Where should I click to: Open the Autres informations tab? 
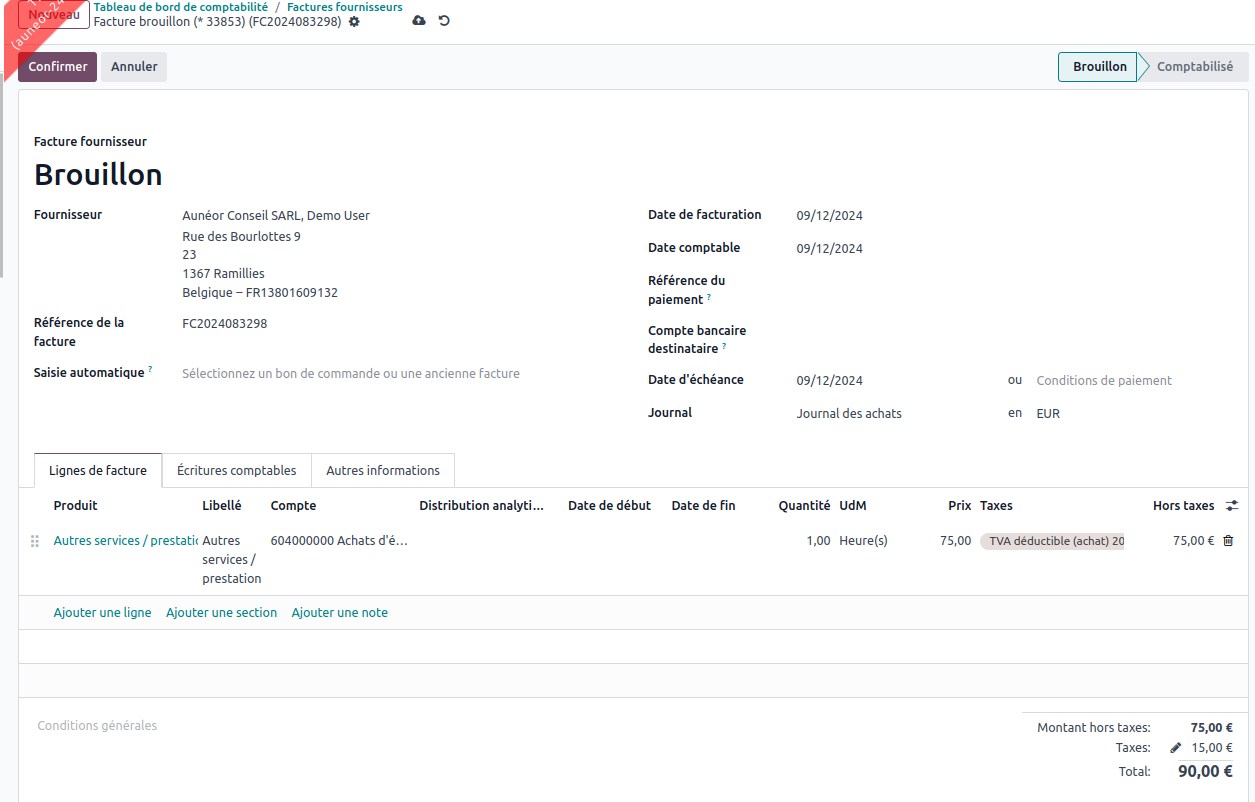pyautogui.click(x=382, y=471)
